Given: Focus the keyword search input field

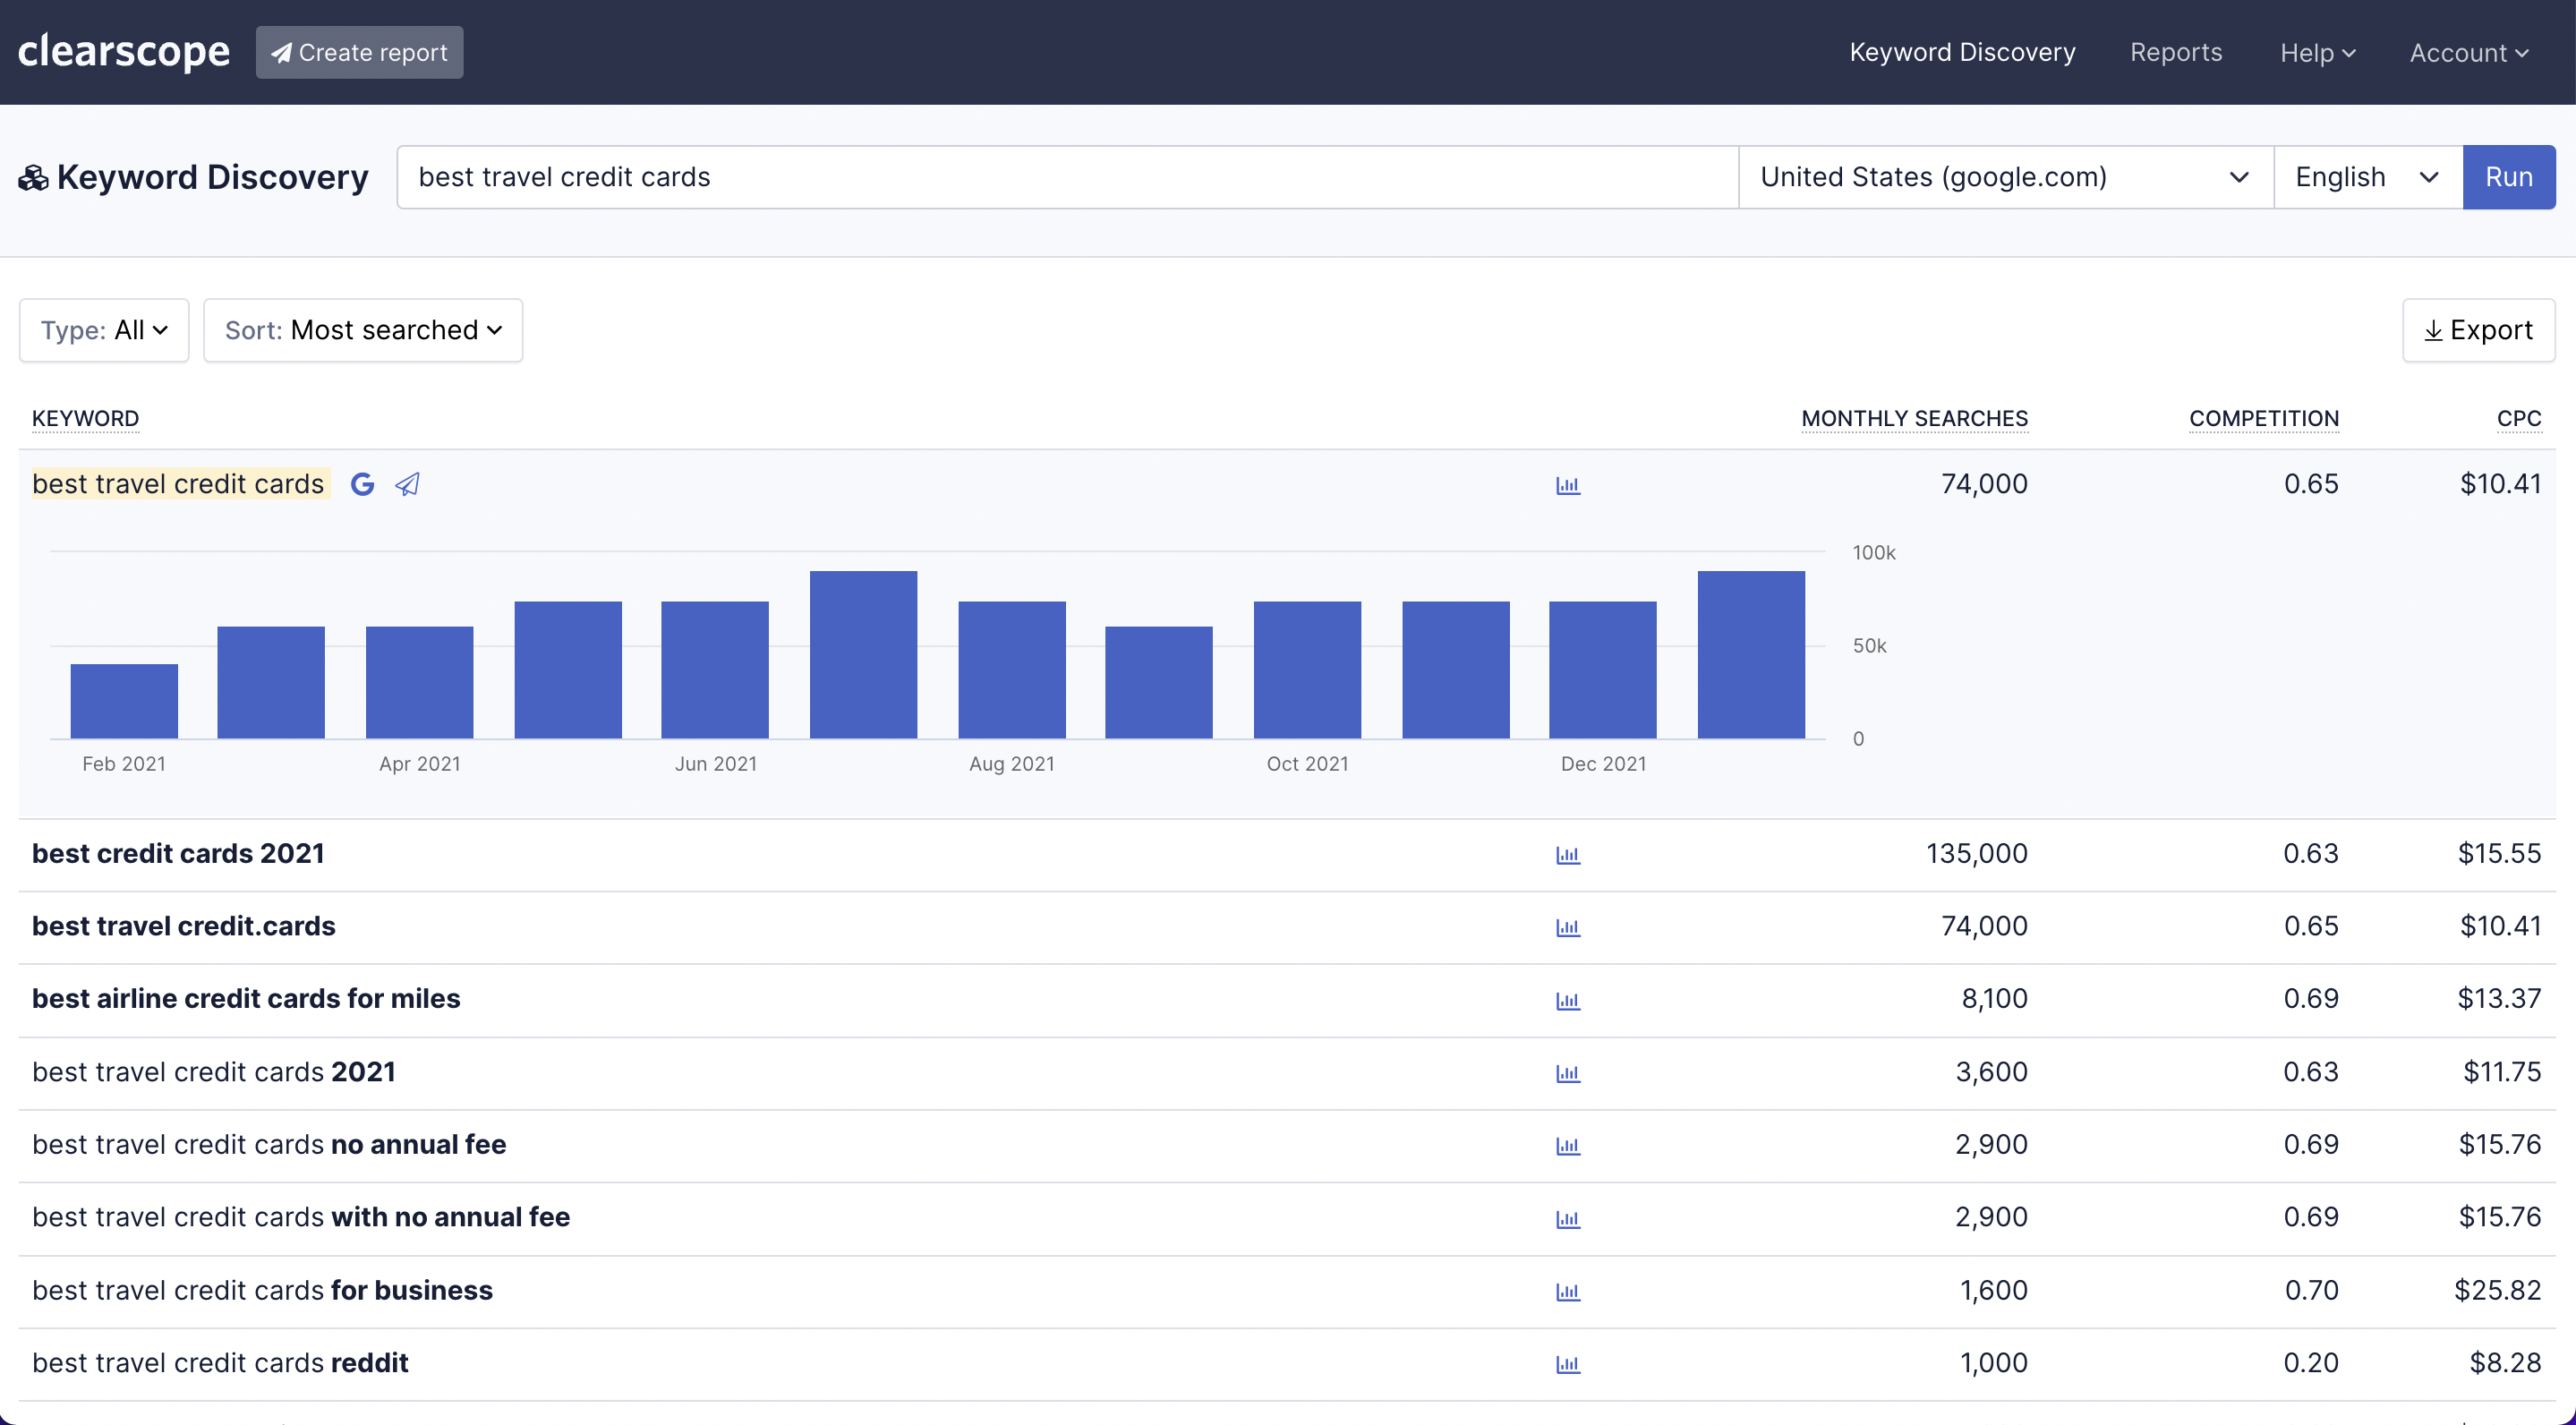Looking at the screenshot, I should pos(1066,177).
